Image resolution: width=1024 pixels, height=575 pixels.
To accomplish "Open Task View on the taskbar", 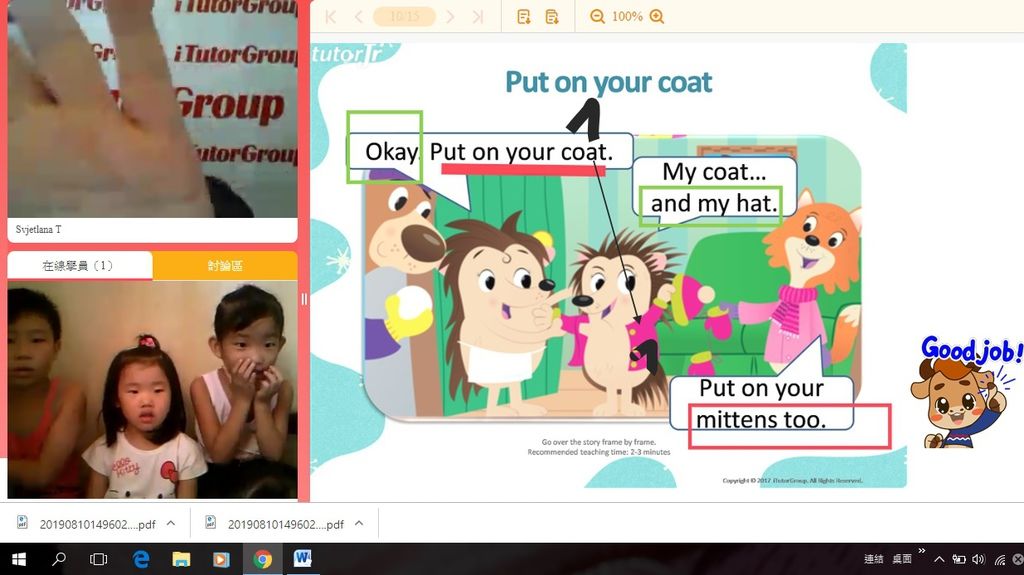I will [99, 559].
